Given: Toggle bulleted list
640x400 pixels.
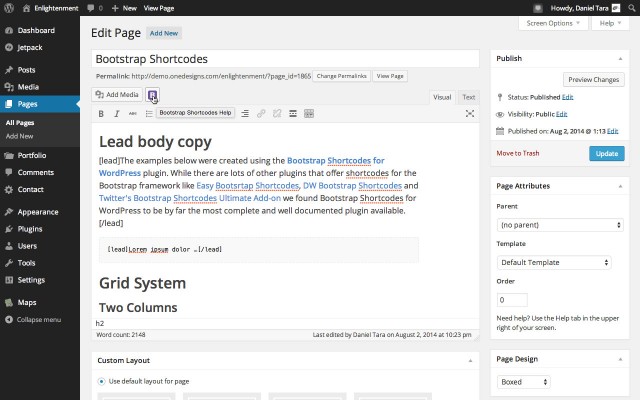Looking at the screenshot, I should pos(149,114).
